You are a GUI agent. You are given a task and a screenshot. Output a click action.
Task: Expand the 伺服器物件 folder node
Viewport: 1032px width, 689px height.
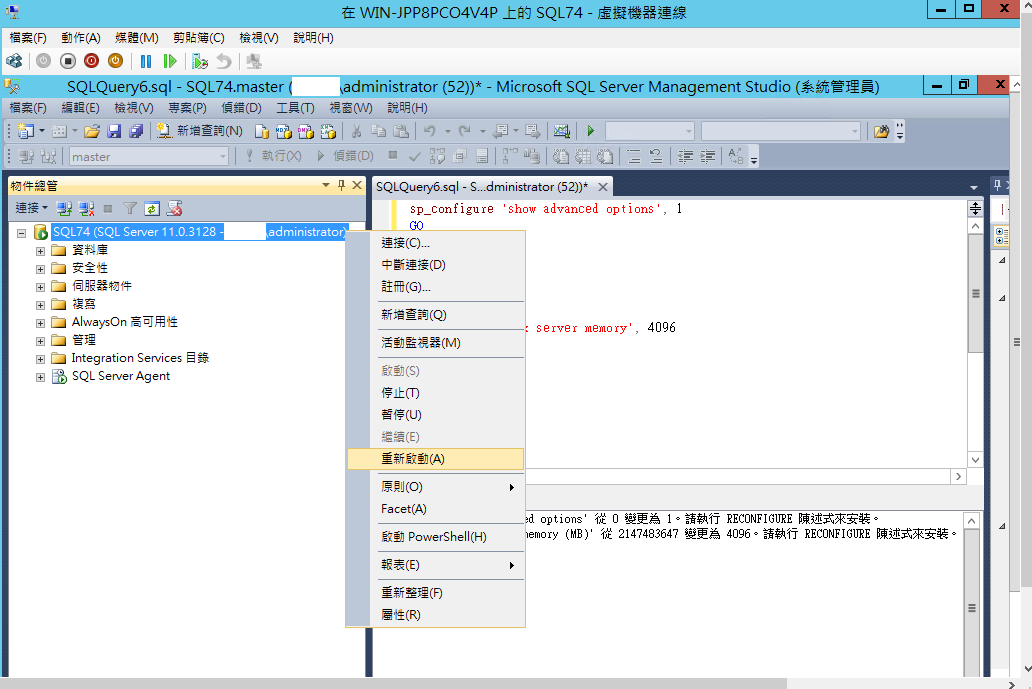click(40, 287)
